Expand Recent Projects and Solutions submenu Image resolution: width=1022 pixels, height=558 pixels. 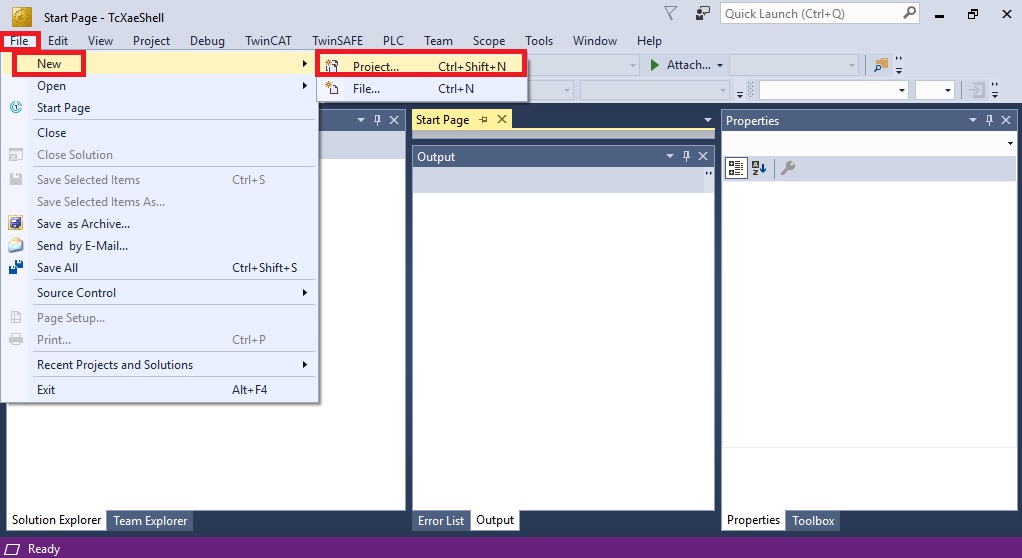click(304, 364)
